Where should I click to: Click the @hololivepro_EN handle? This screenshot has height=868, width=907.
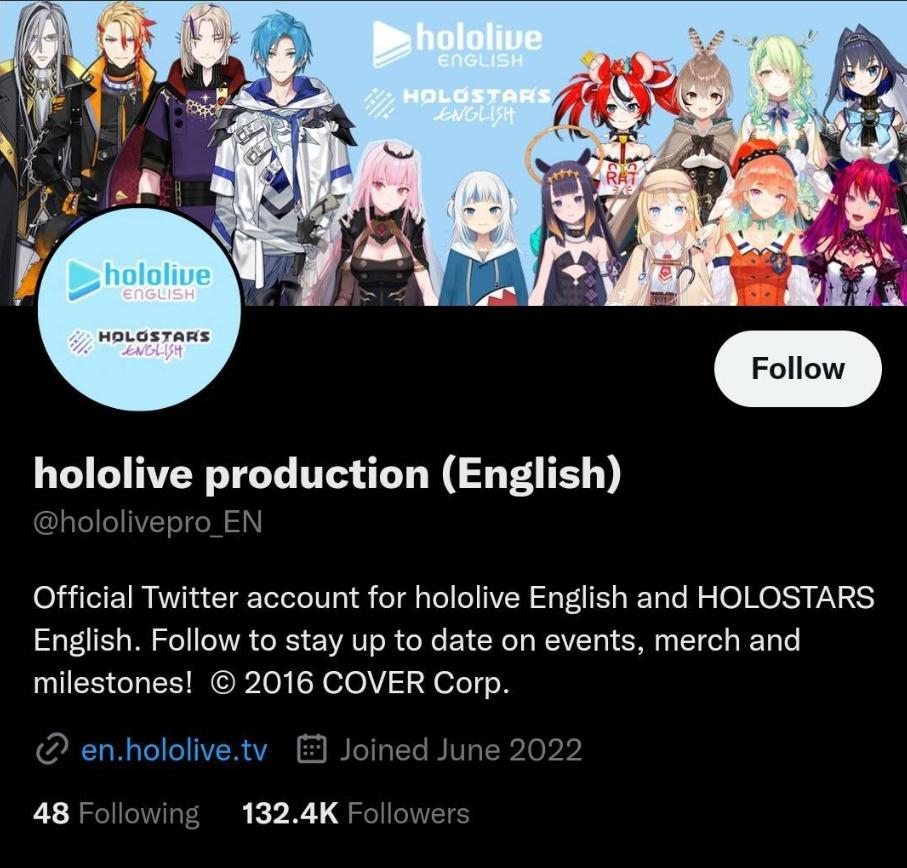(x=148, y=522)
